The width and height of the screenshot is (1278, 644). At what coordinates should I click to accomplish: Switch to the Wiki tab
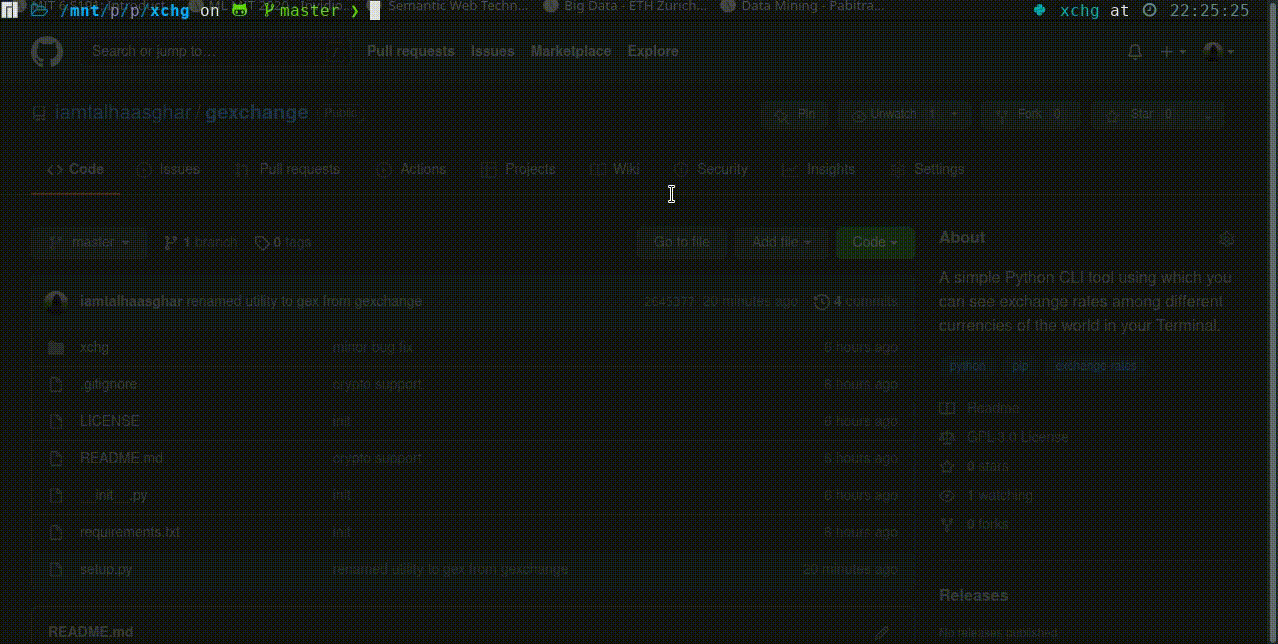point(615,169)
